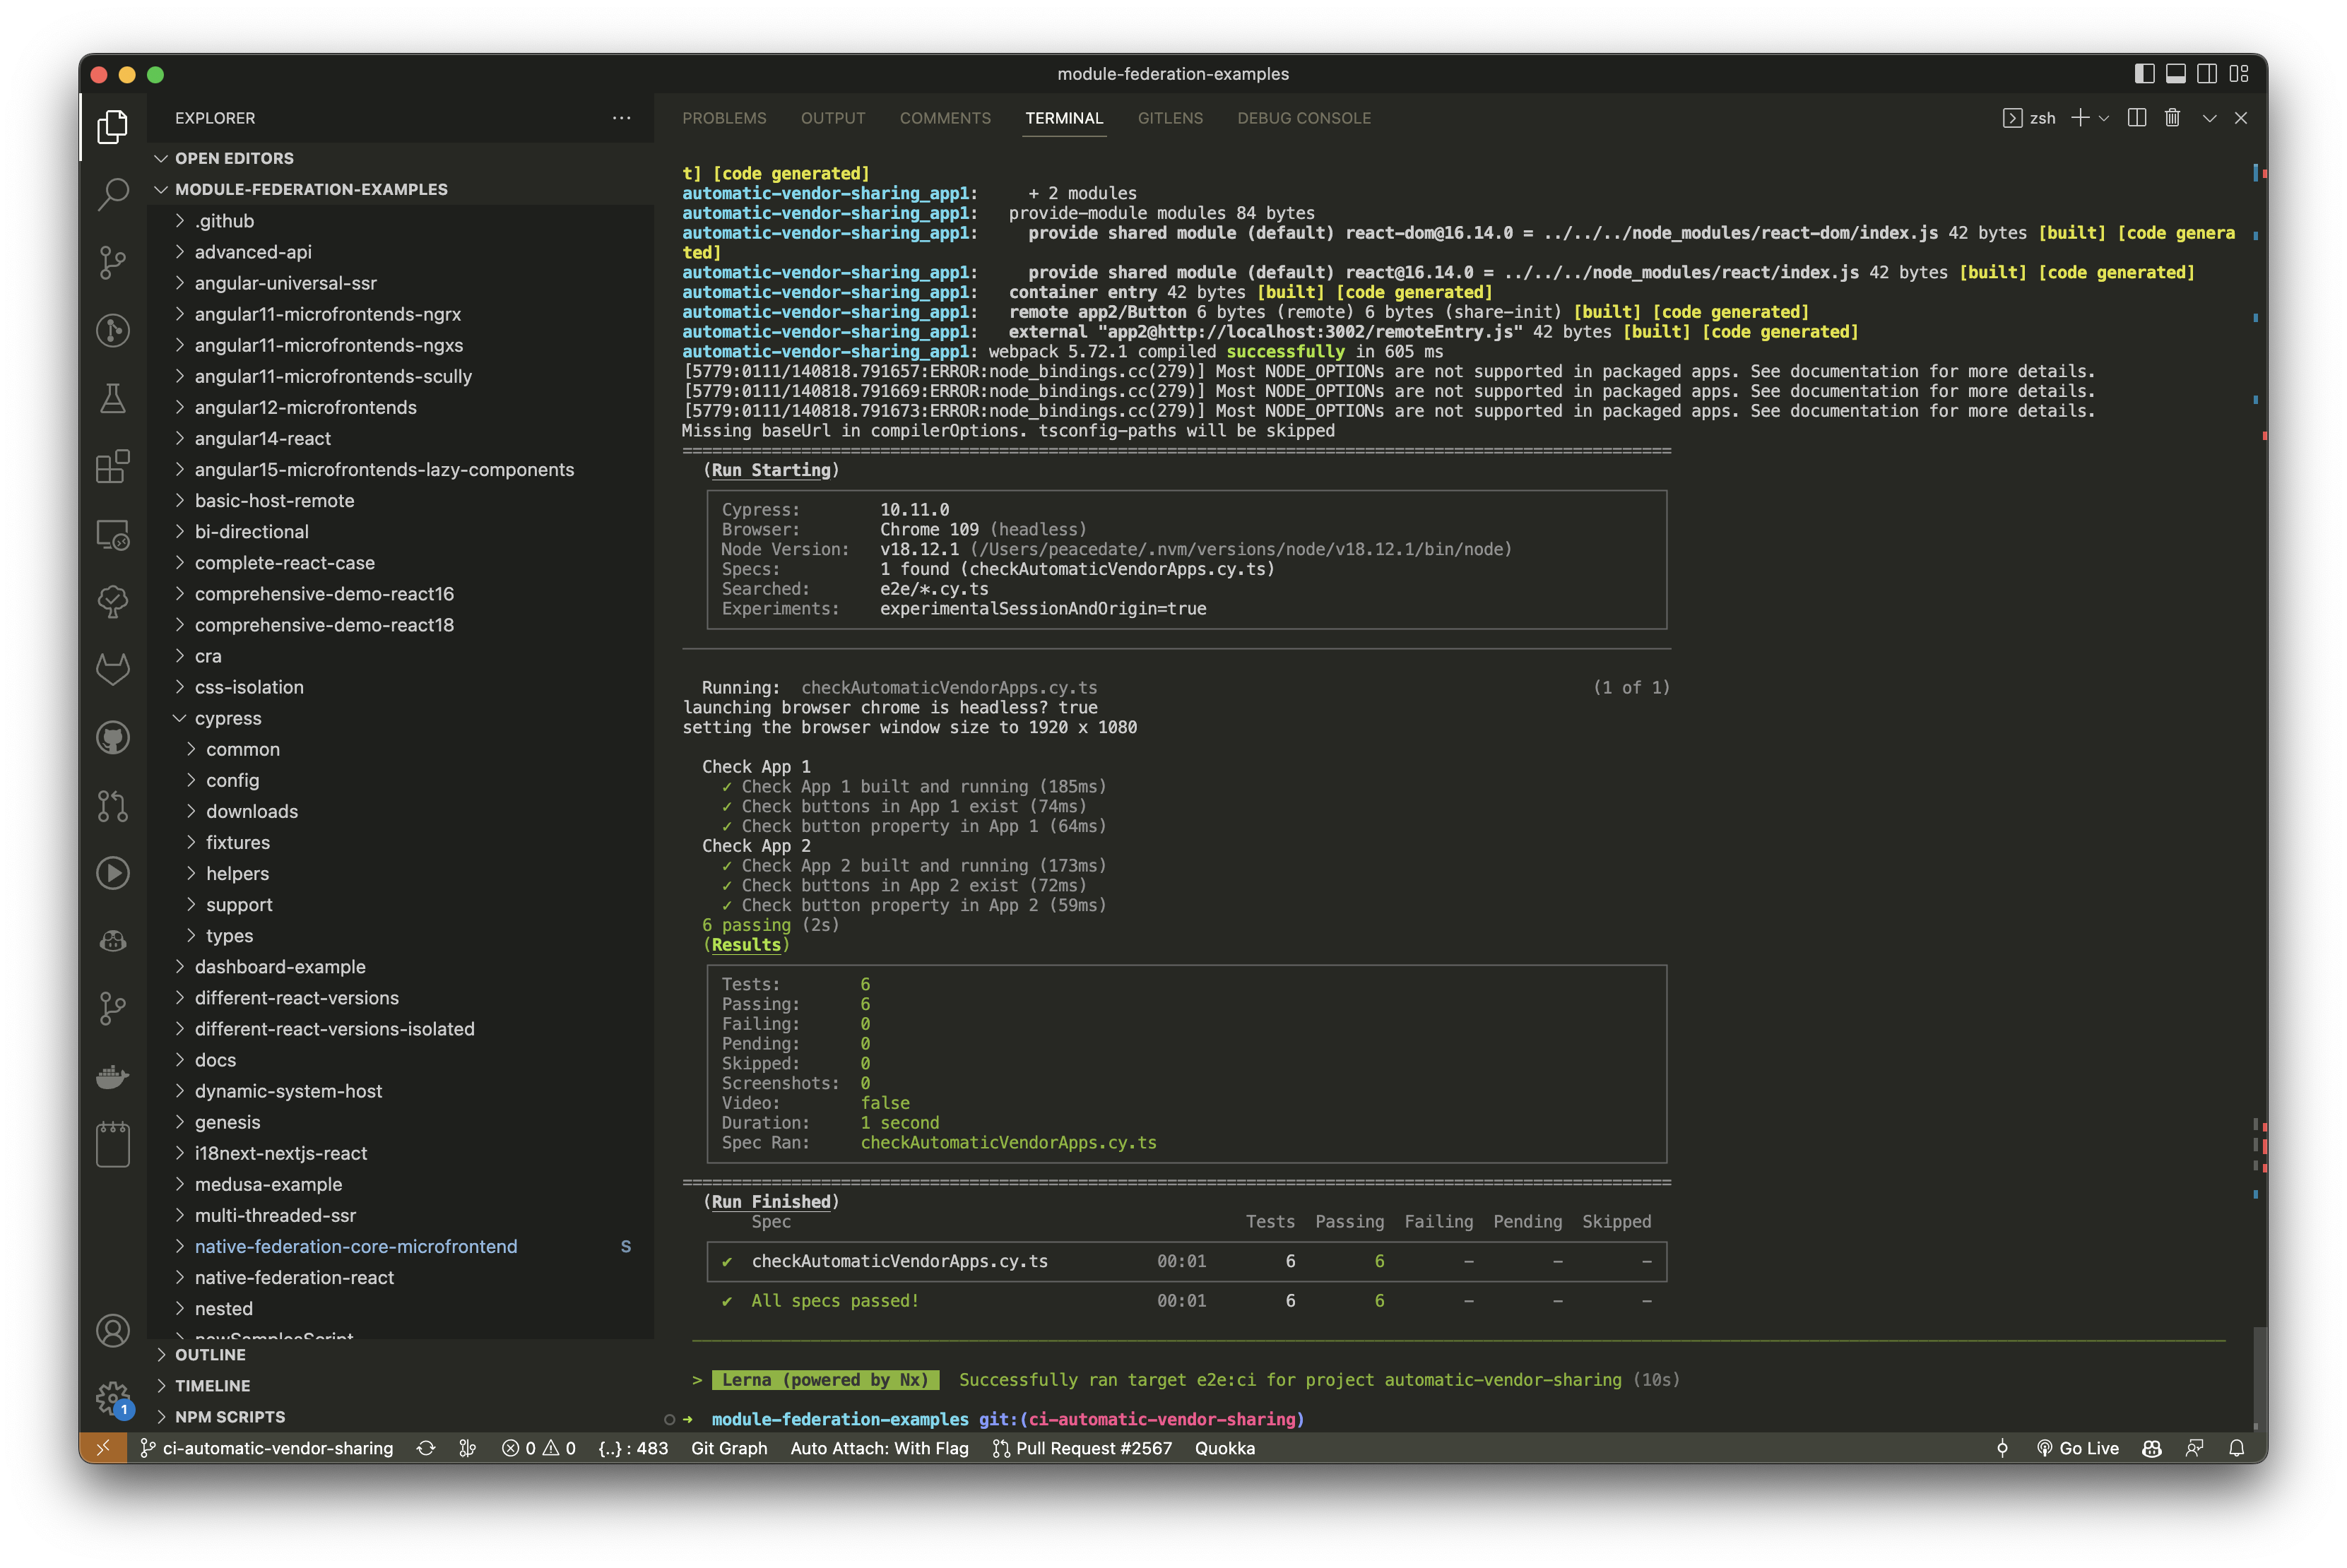Screen dimensions: 2347x1568
Task: Open Source Control view icon
Action: pos(113,262)
